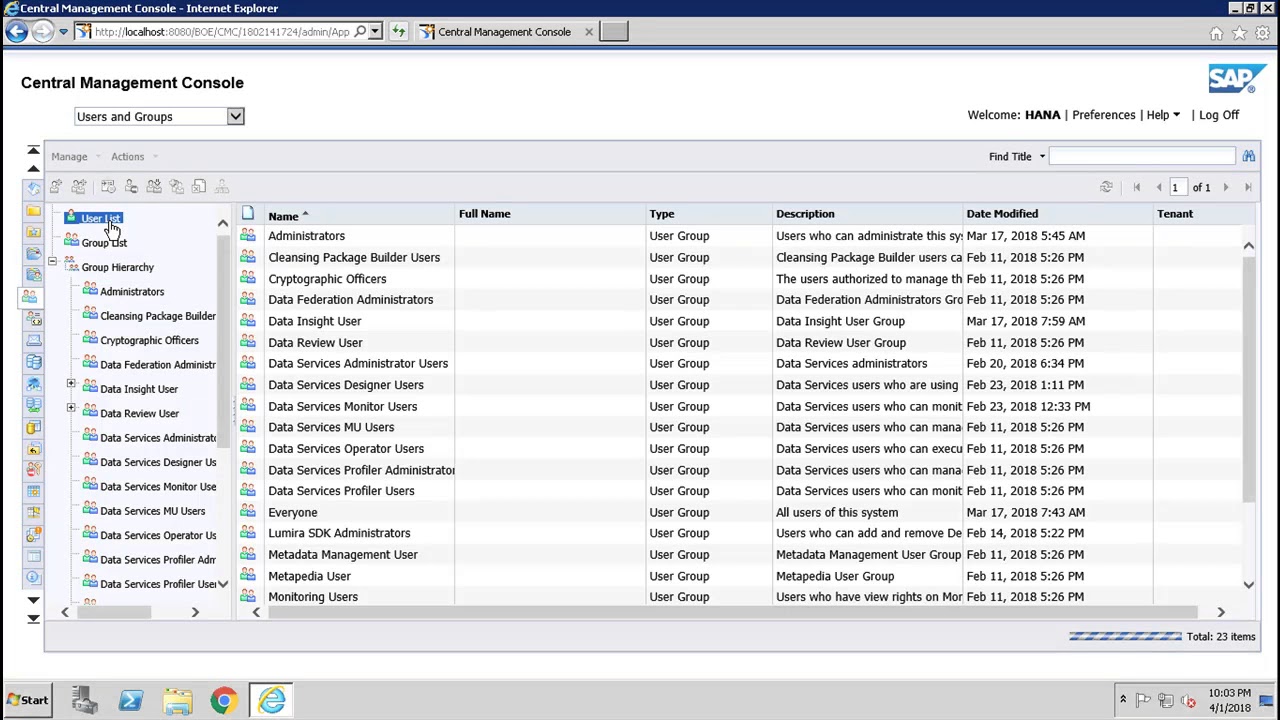Click the Create New Group toolbar icon
The height and width of the screenshot is (720, 1280).
click(79, 187)
